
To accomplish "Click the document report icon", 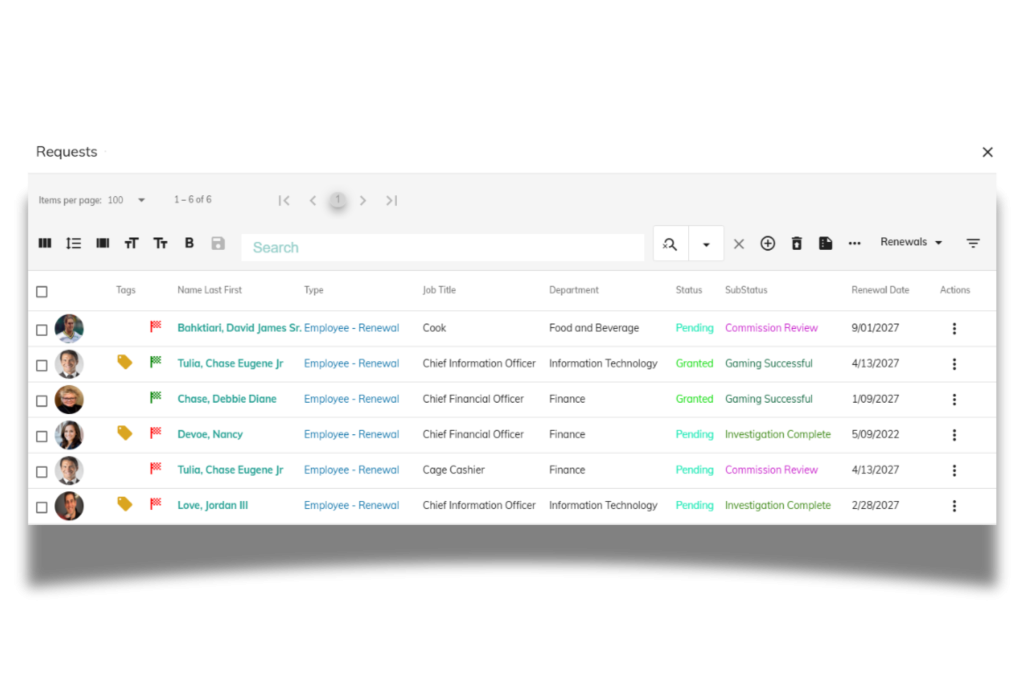I will 825,243.
